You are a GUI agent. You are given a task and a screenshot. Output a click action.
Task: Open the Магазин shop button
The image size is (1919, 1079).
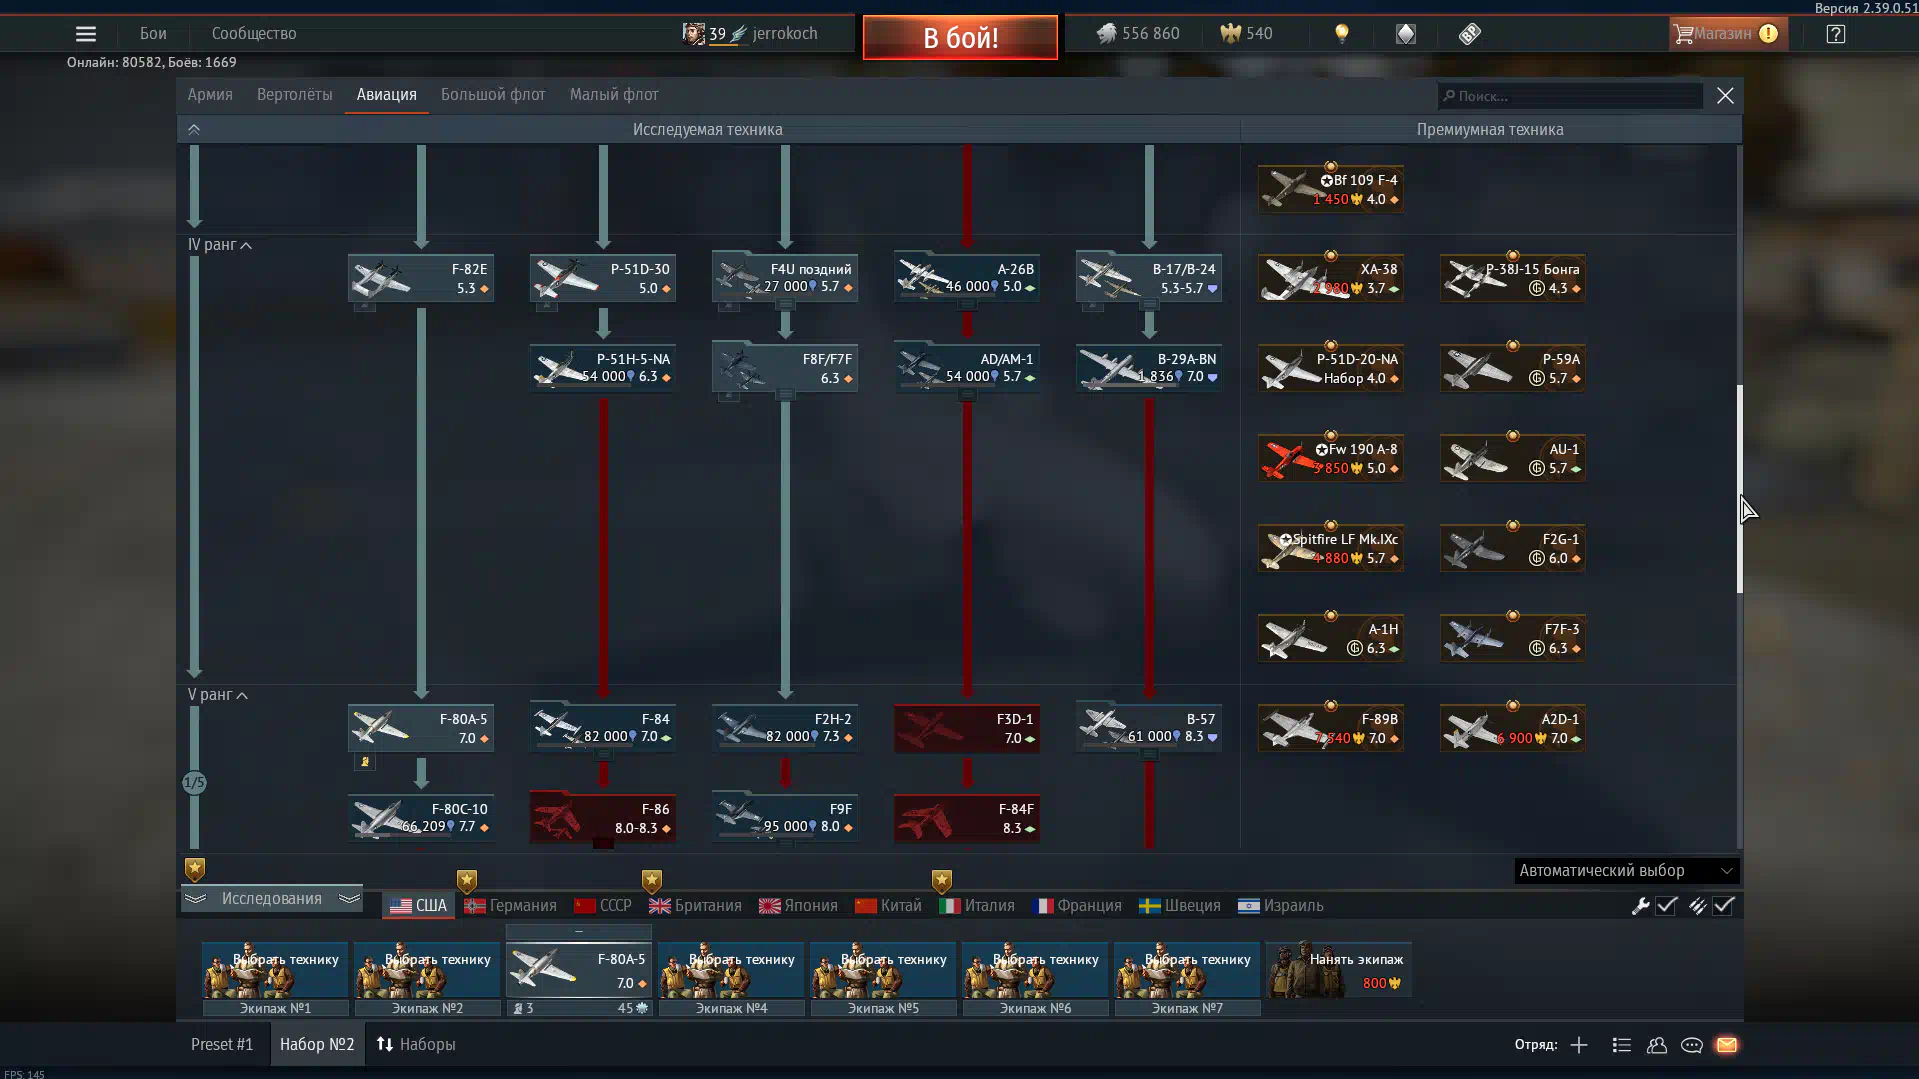[x=1727, y=34]
